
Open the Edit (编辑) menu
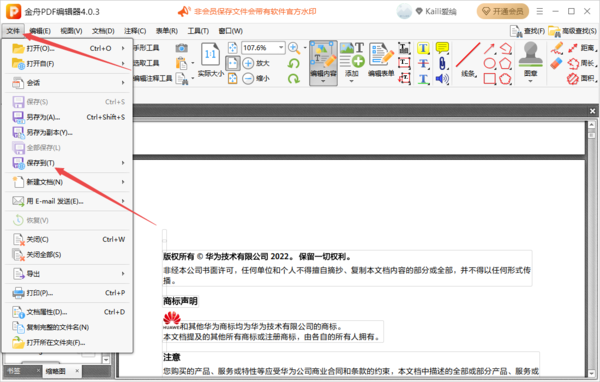(x=40, y=31)
